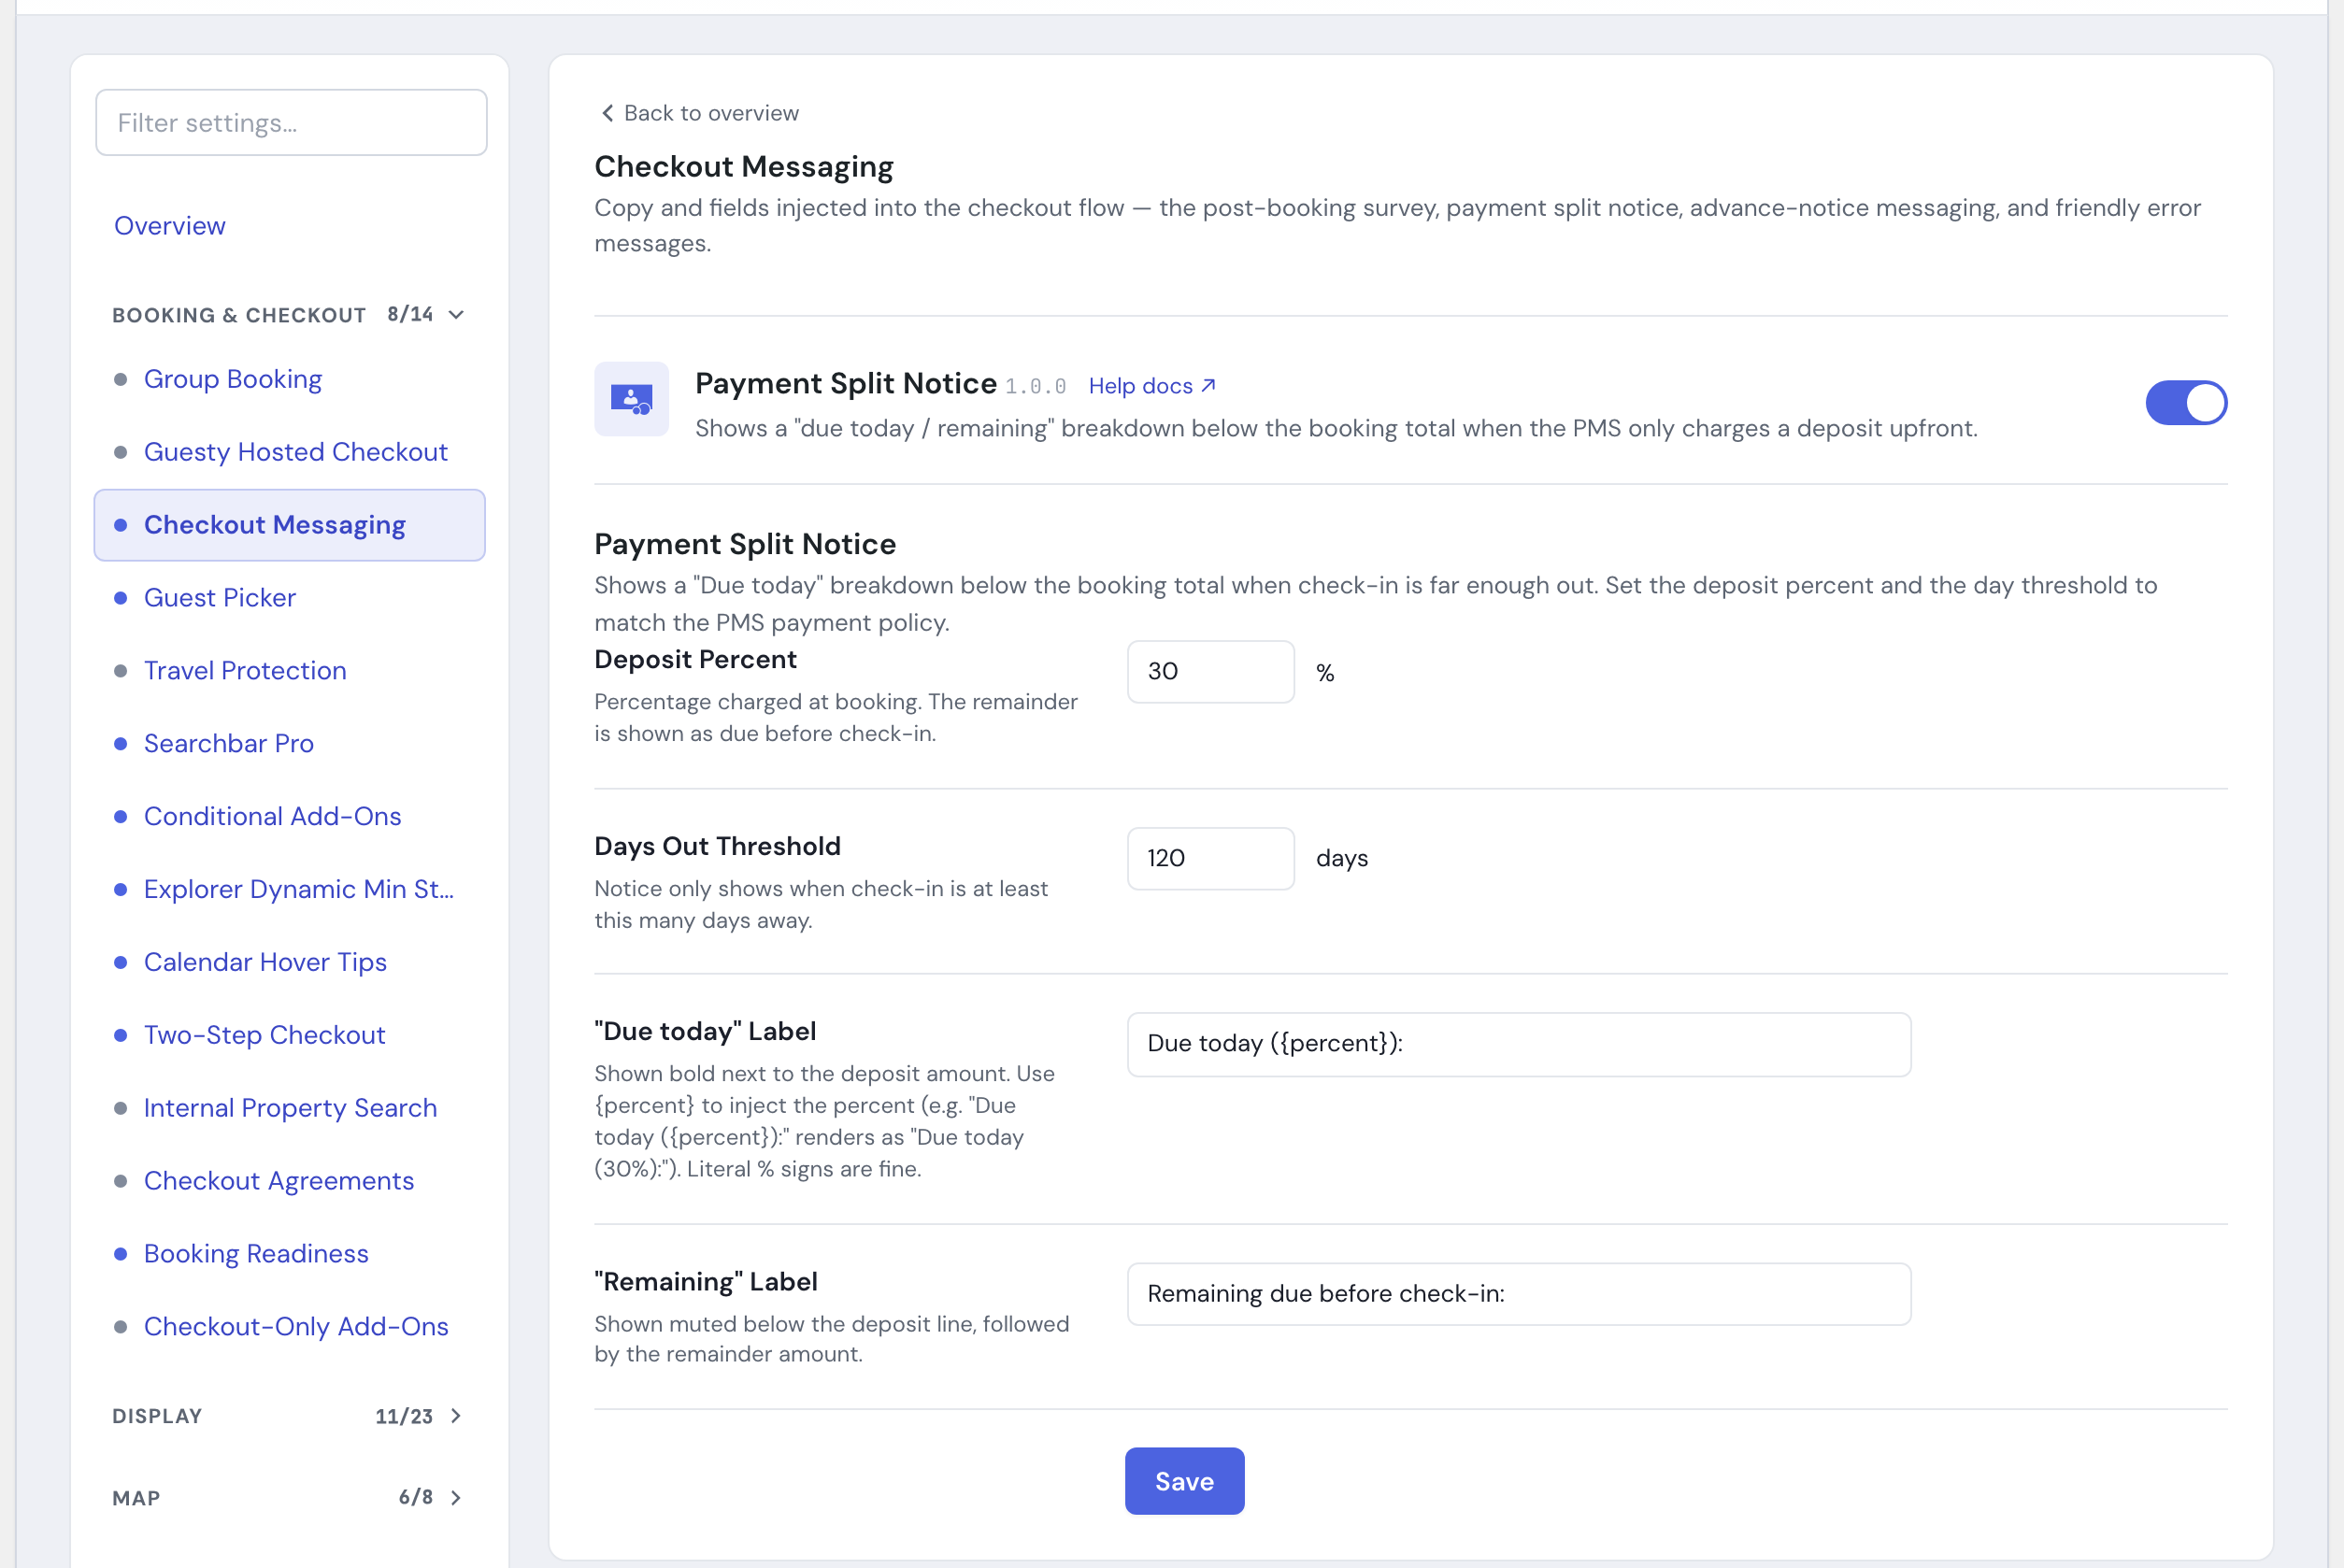The image size is (2344, 1568).
Task: Open Conditional Add-Ons settings
Action: coord(273,817)
